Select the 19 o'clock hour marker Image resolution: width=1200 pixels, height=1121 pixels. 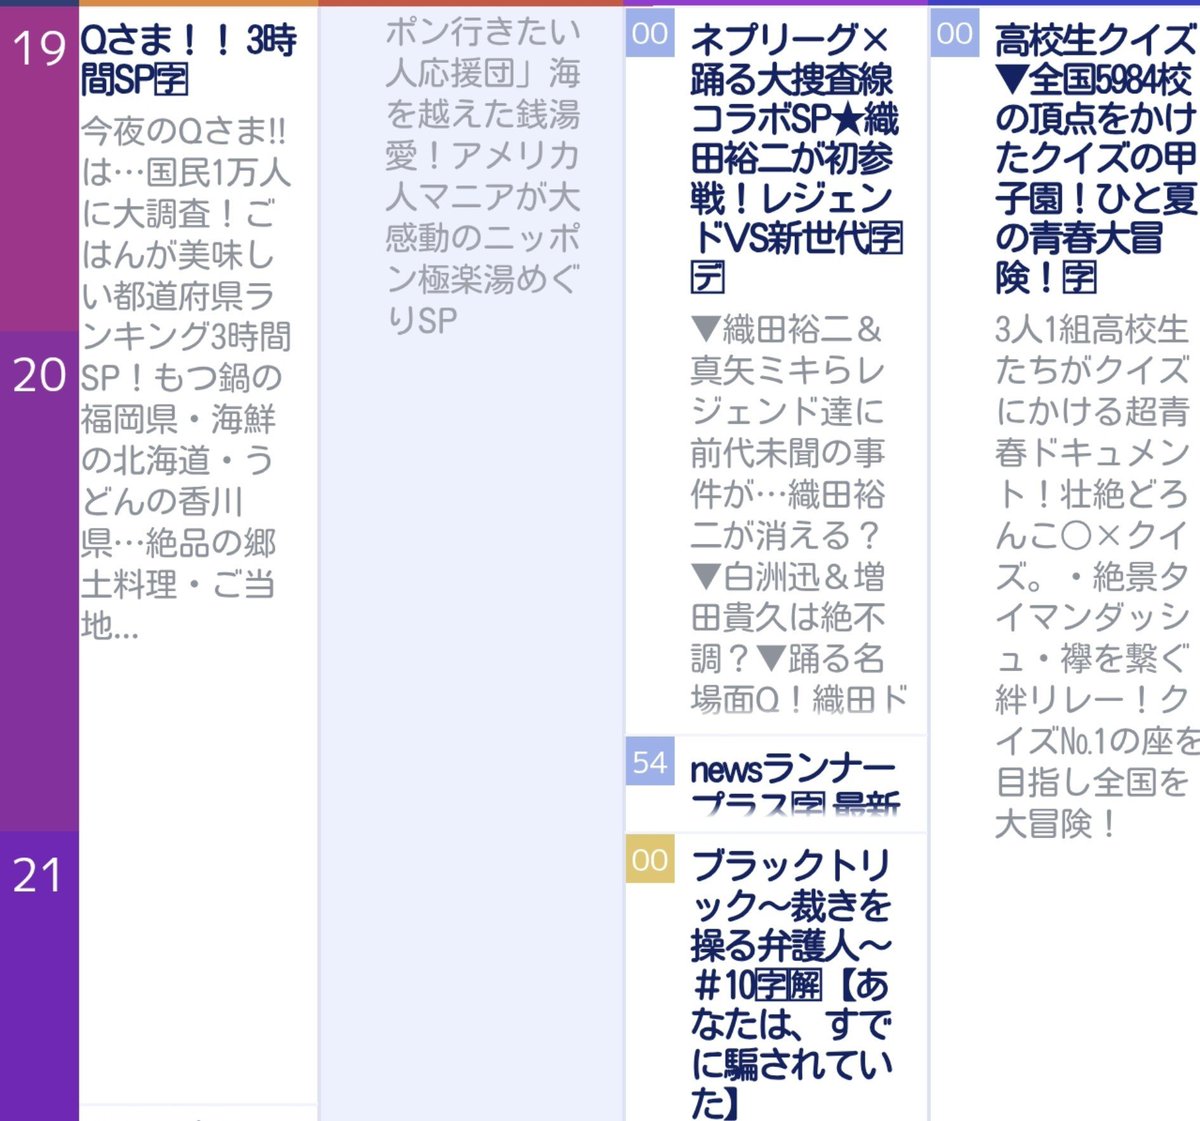coord(39,47)
